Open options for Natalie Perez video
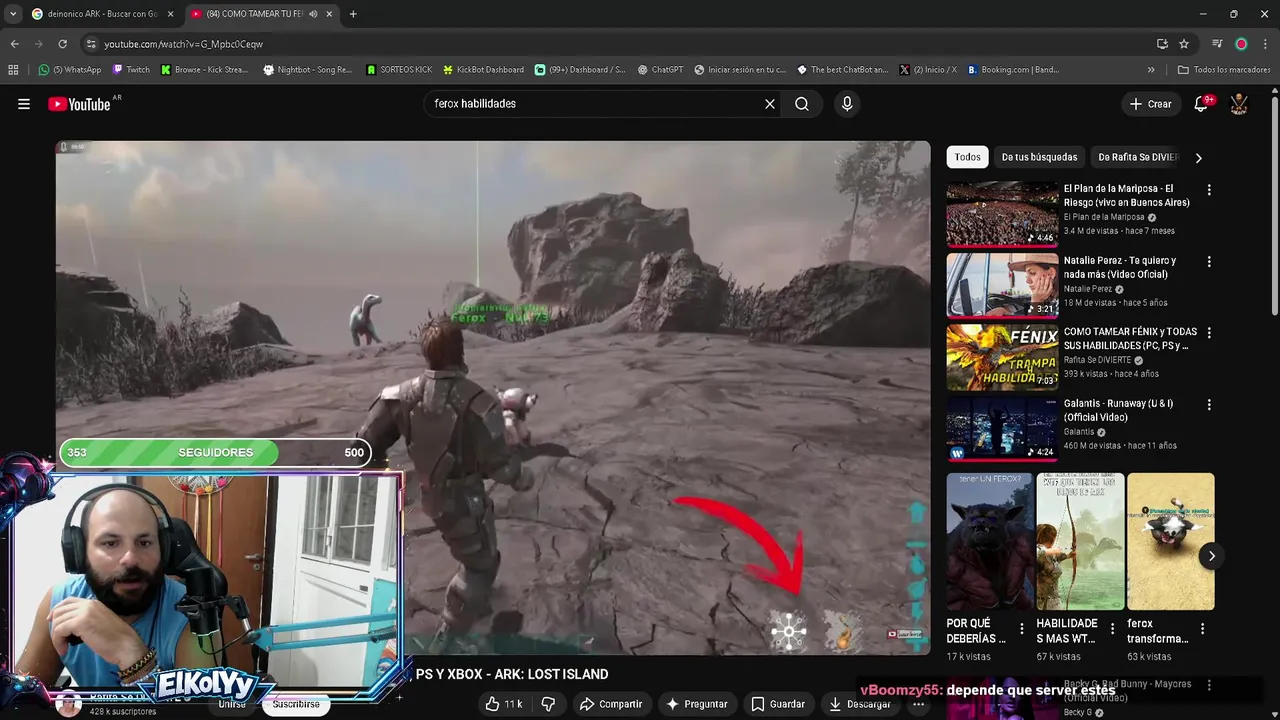This screenshot has height=720, width=1280. pyautogui.click(x=1209, y=262)
